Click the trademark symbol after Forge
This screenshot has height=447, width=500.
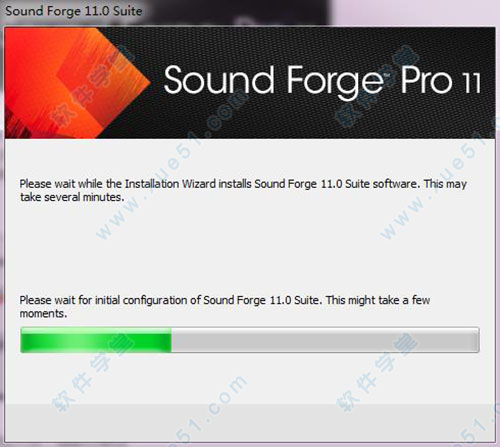(x=387, y=76)
